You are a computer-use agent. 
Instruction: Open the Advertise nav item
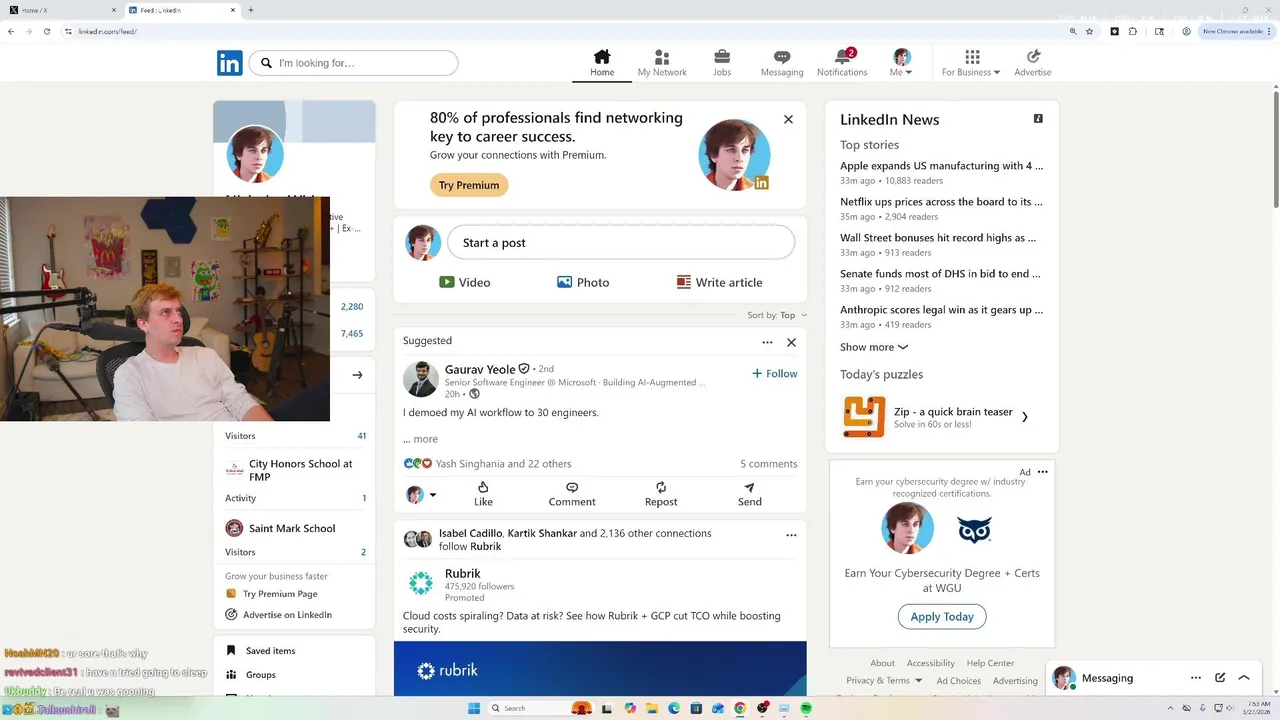1033,62
